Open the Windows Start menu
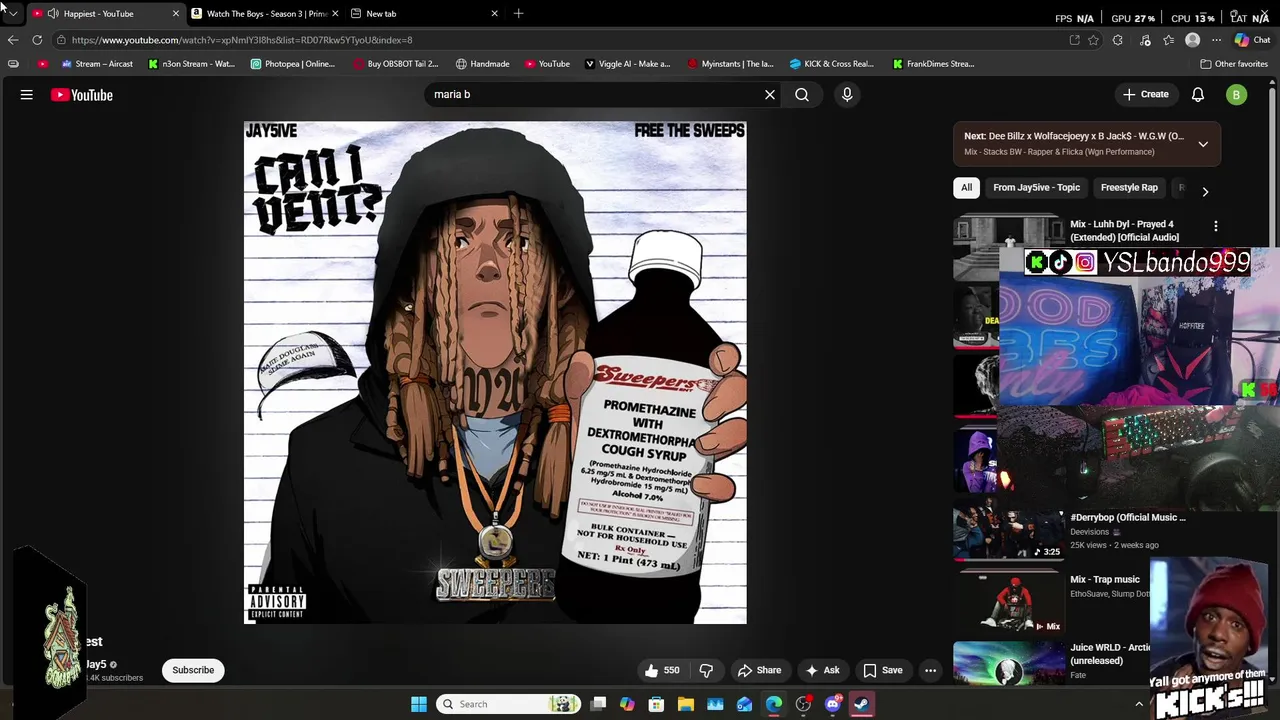1280x720 pixels. [x=419, y=704]
